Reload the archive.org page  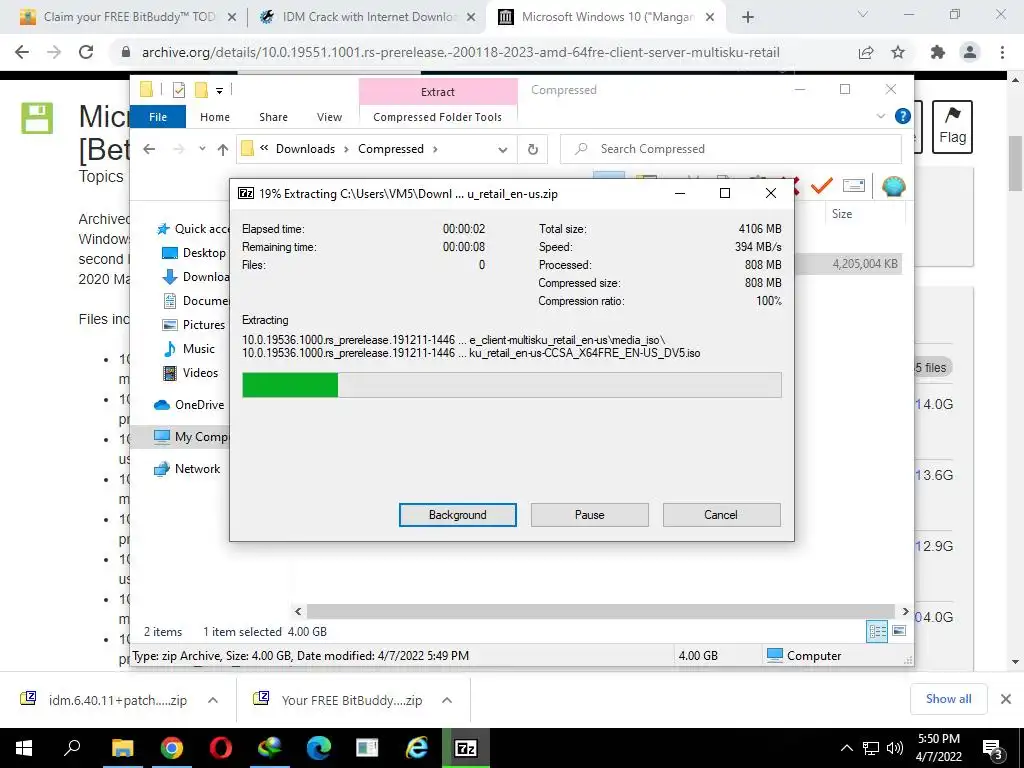tap(86, 52)
